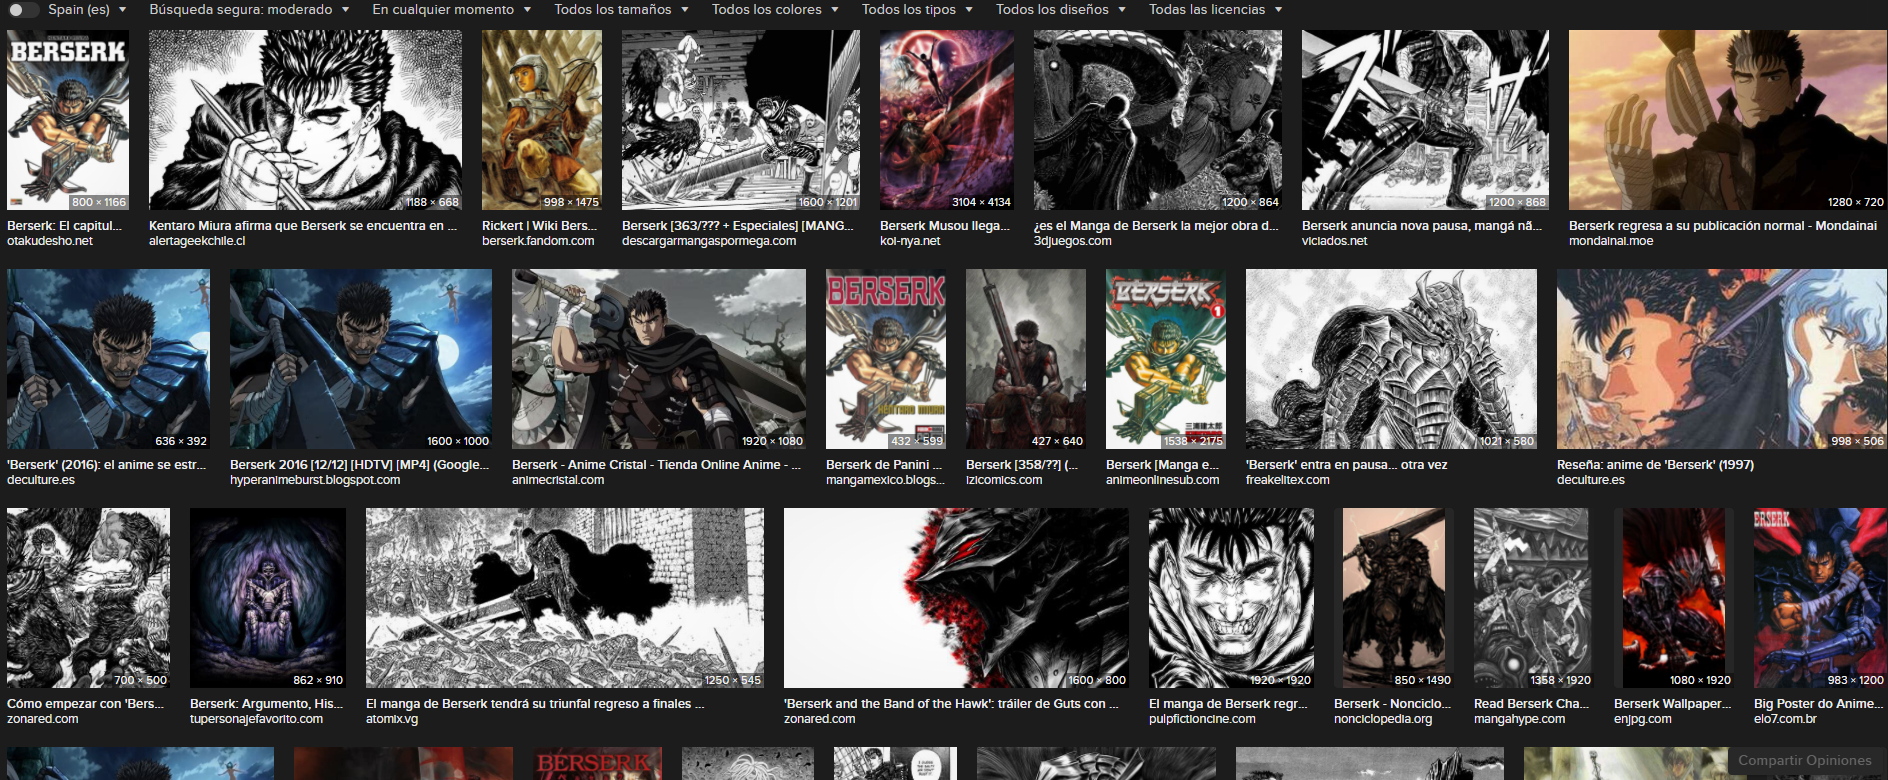Viewport: 1888px width, 780px height.
Task: Open the 1250 × 545 battlefield manga thumbnail
Action: [565, 598]
